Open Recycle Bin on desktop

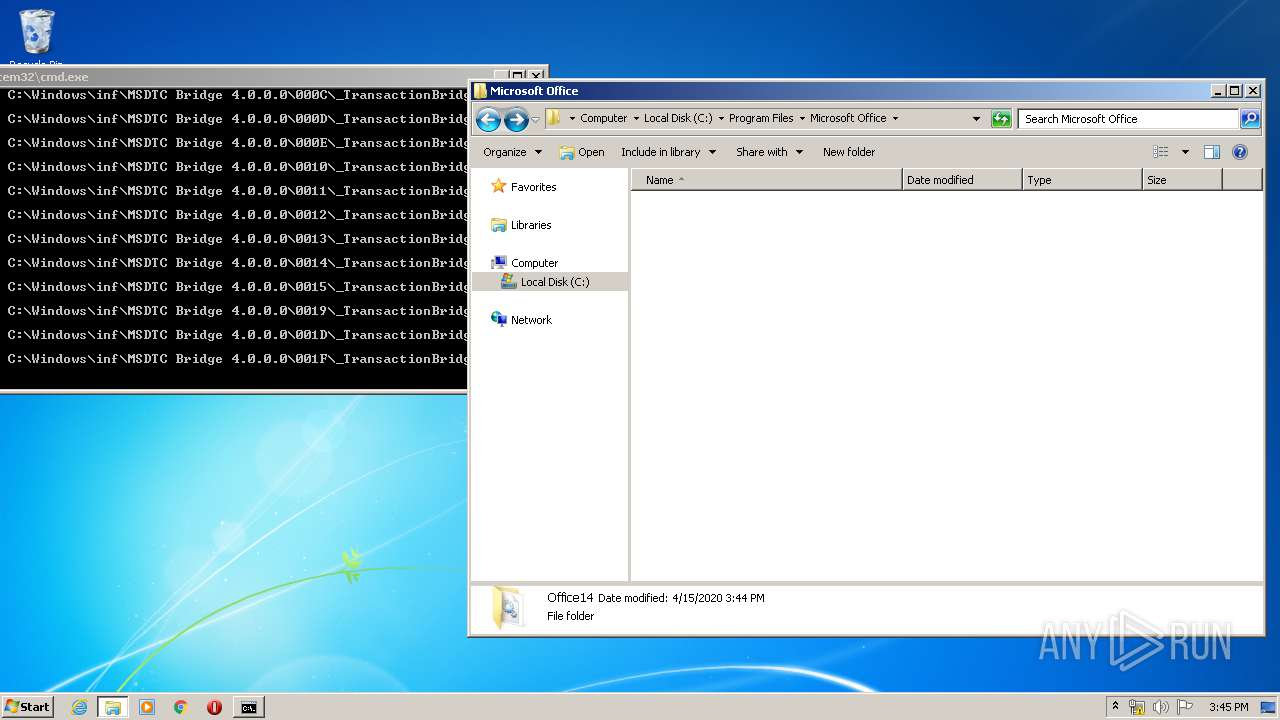tap(36, 35)
